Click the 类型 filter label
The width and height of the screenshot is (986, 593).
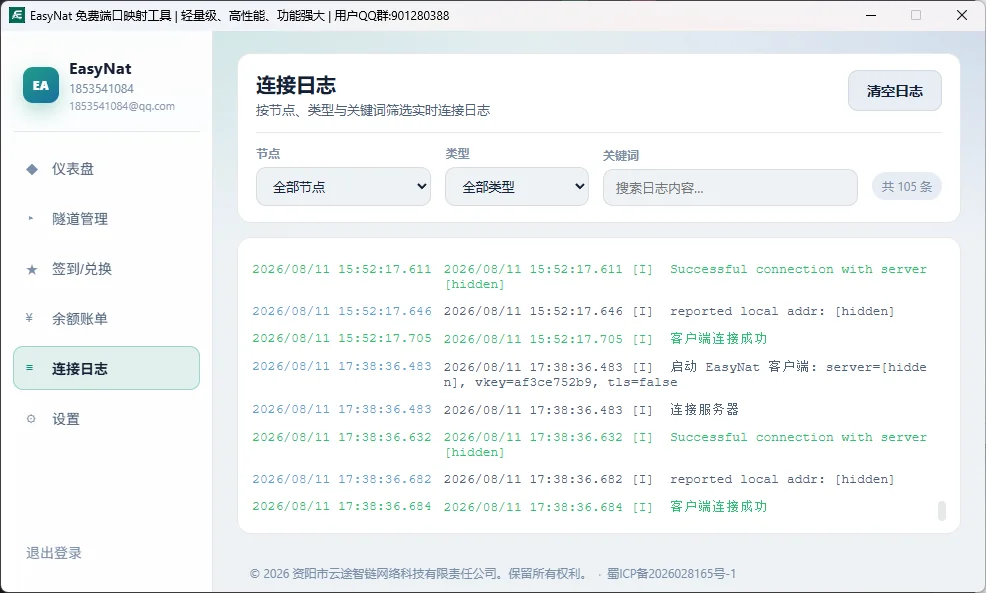coord(457,153)
